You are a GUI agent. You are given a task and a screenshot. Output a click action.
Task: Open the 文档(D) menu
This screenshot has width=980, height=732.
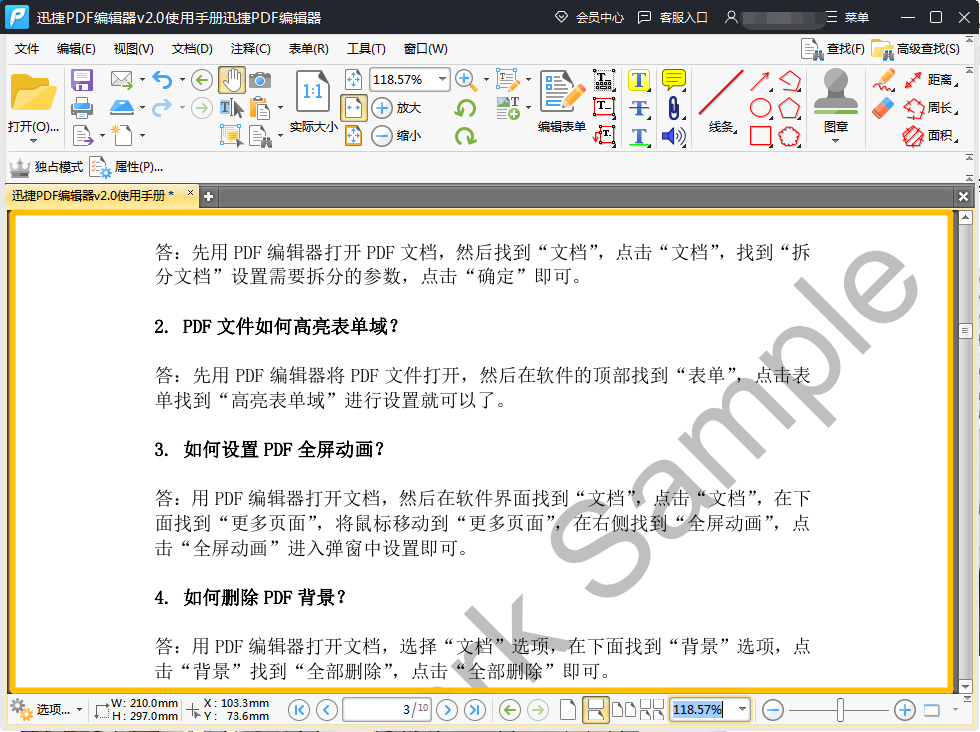tap(192, 49)
